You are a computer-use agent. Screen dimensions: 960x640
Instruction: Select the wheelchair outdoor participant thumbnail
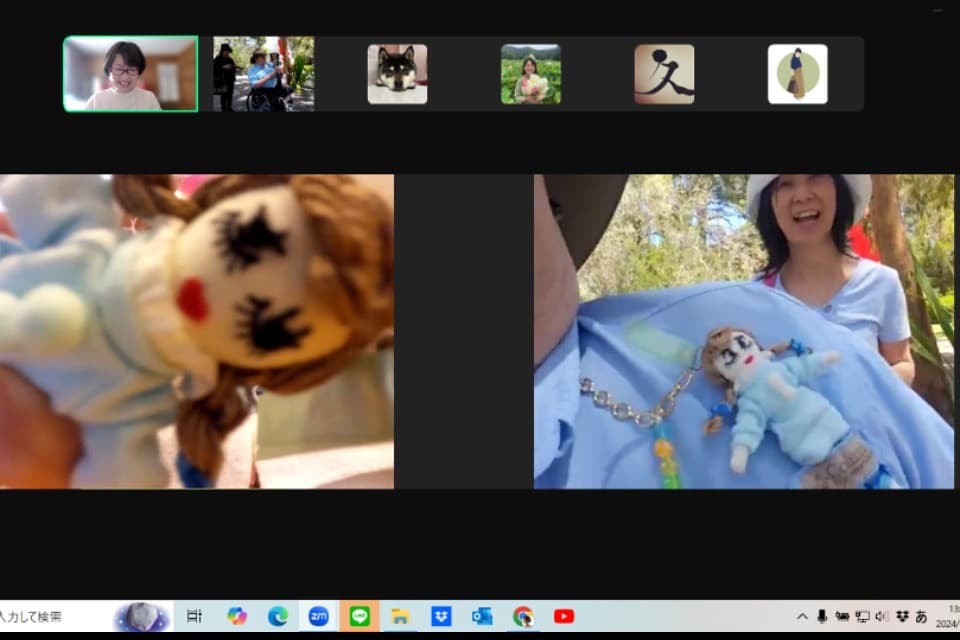click(x=263, y=74)
